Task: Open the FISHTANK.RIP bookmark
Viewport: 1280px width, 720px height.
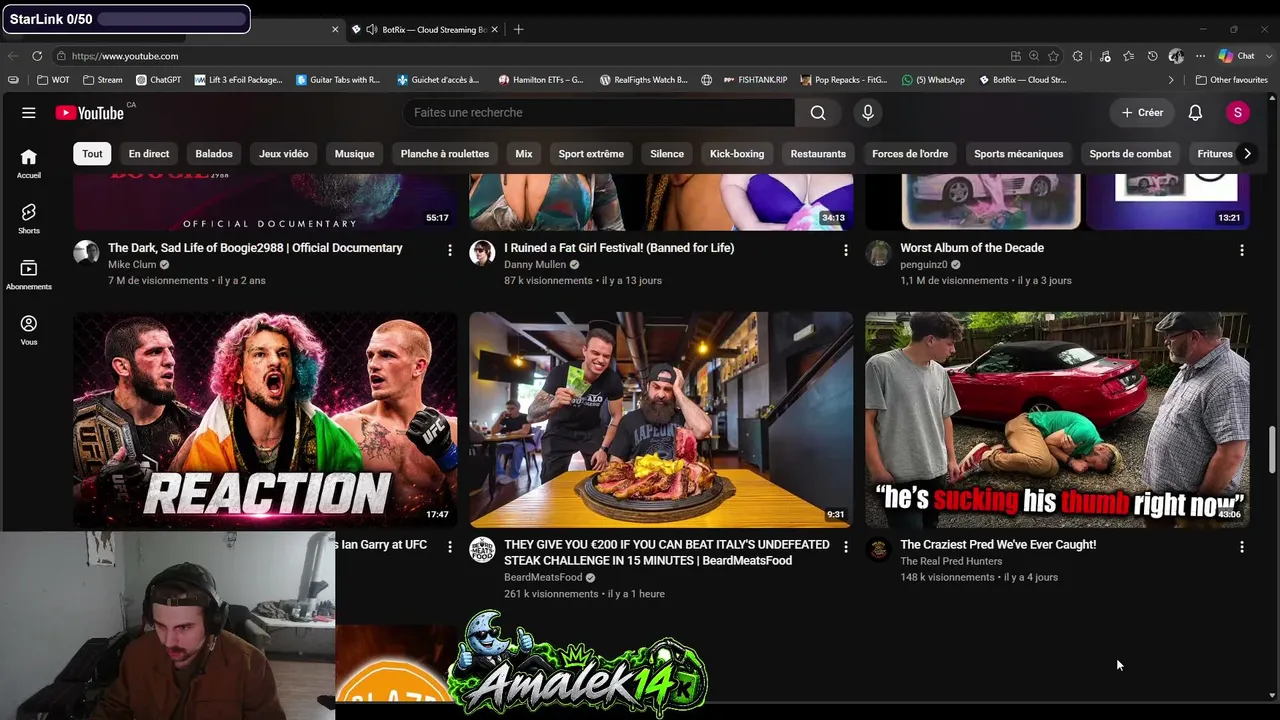Action: click(x=754, y=80)
